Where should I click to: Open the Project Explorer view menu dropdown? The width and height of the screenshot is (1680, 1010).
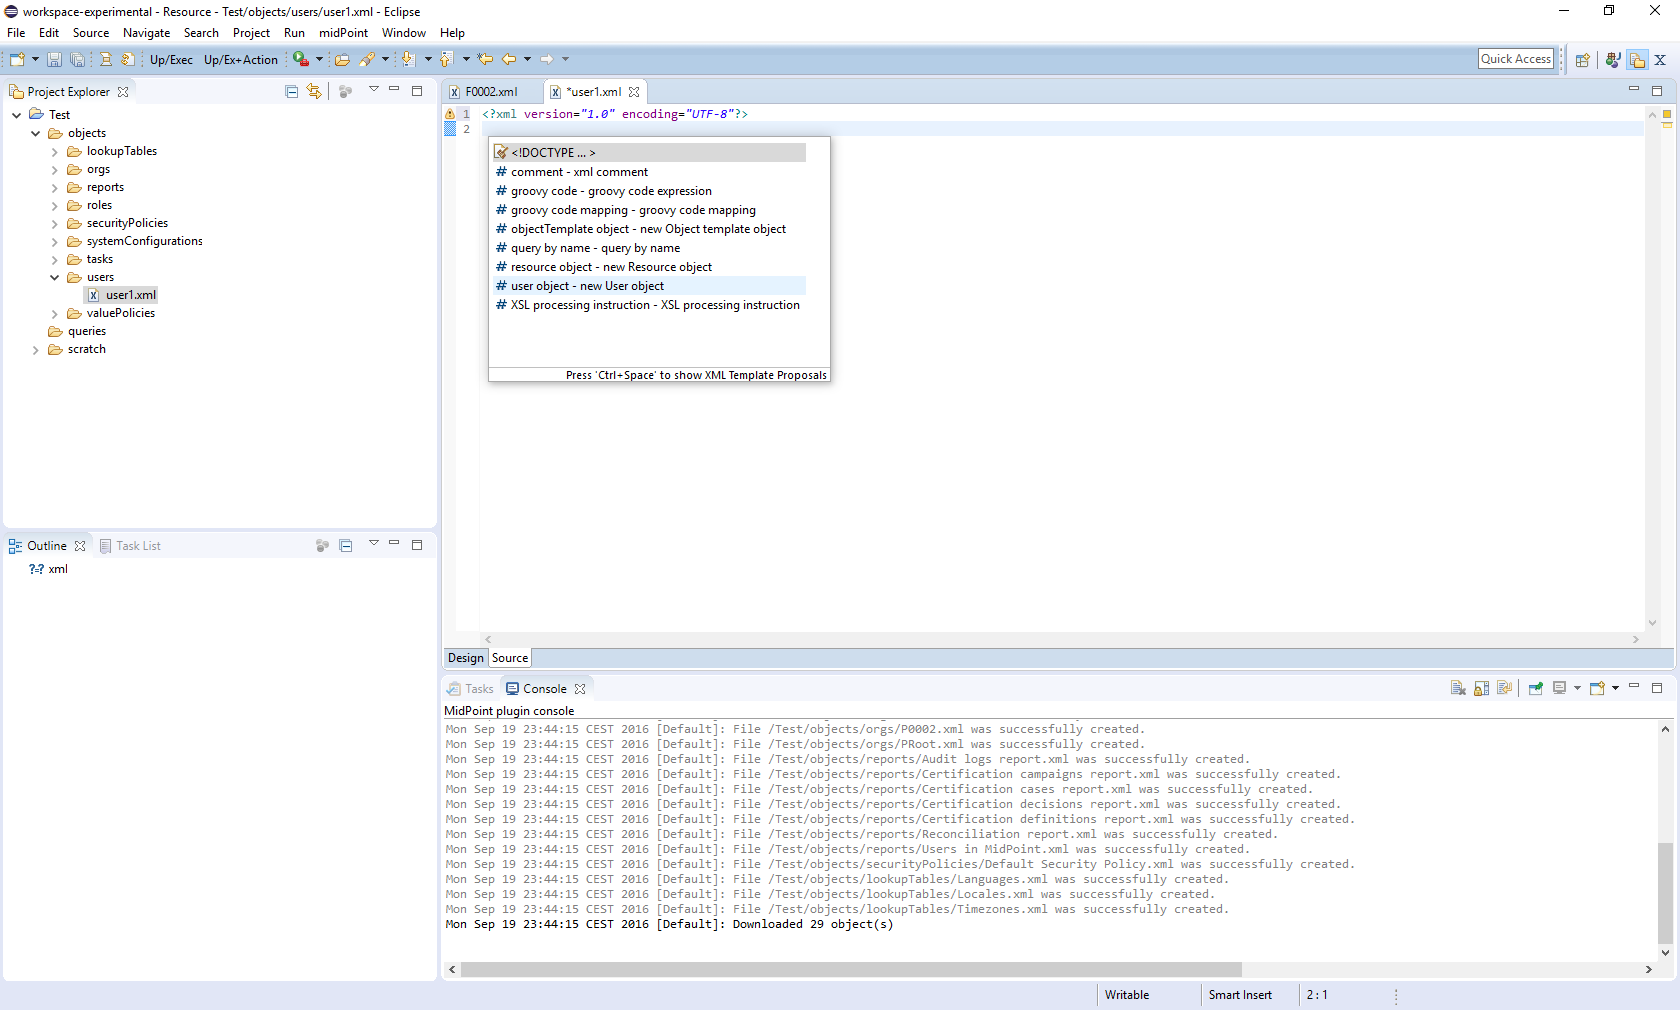pos(373,91)
